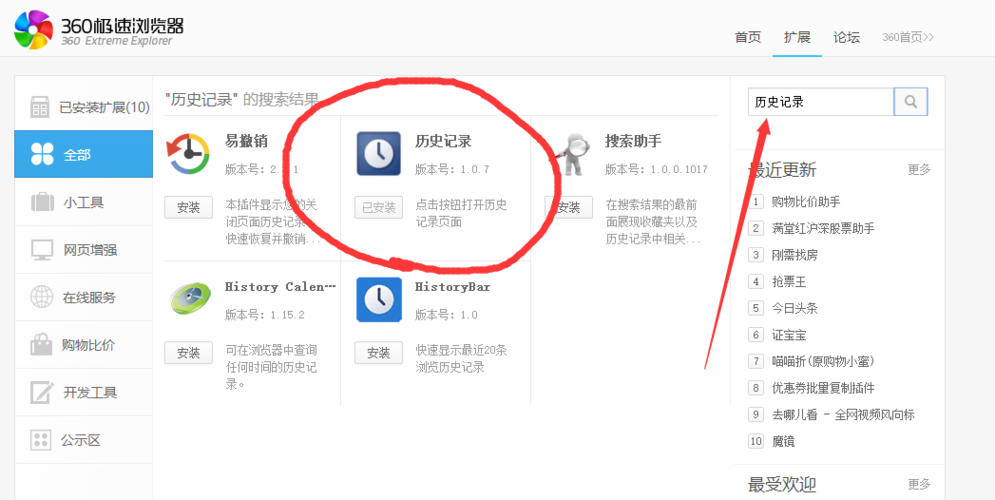Click the 已安装 button for 历史记录
Viewport: 995px width, 500px height.
point(378,207)
